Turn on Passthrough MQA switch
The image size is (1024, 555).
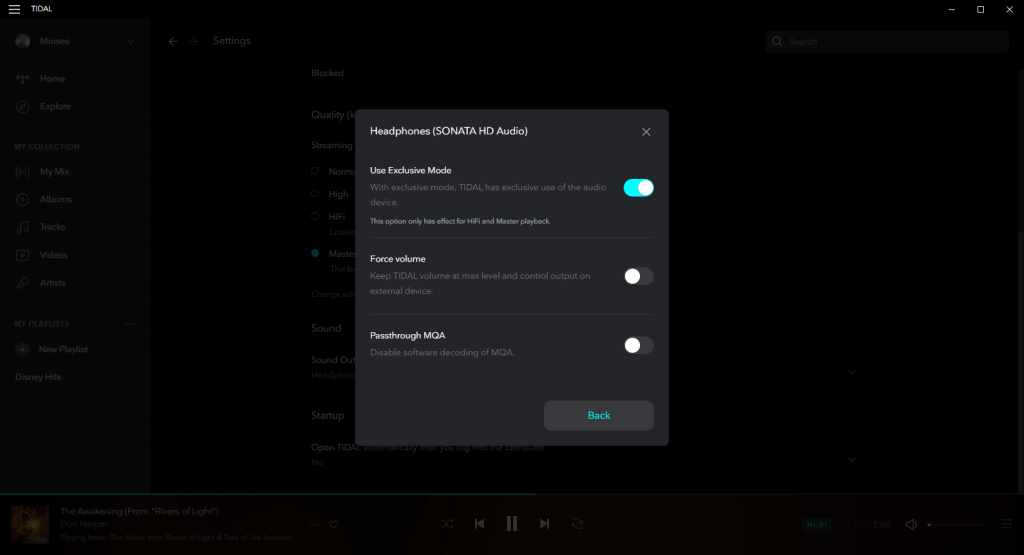click(x=638, y=345)
